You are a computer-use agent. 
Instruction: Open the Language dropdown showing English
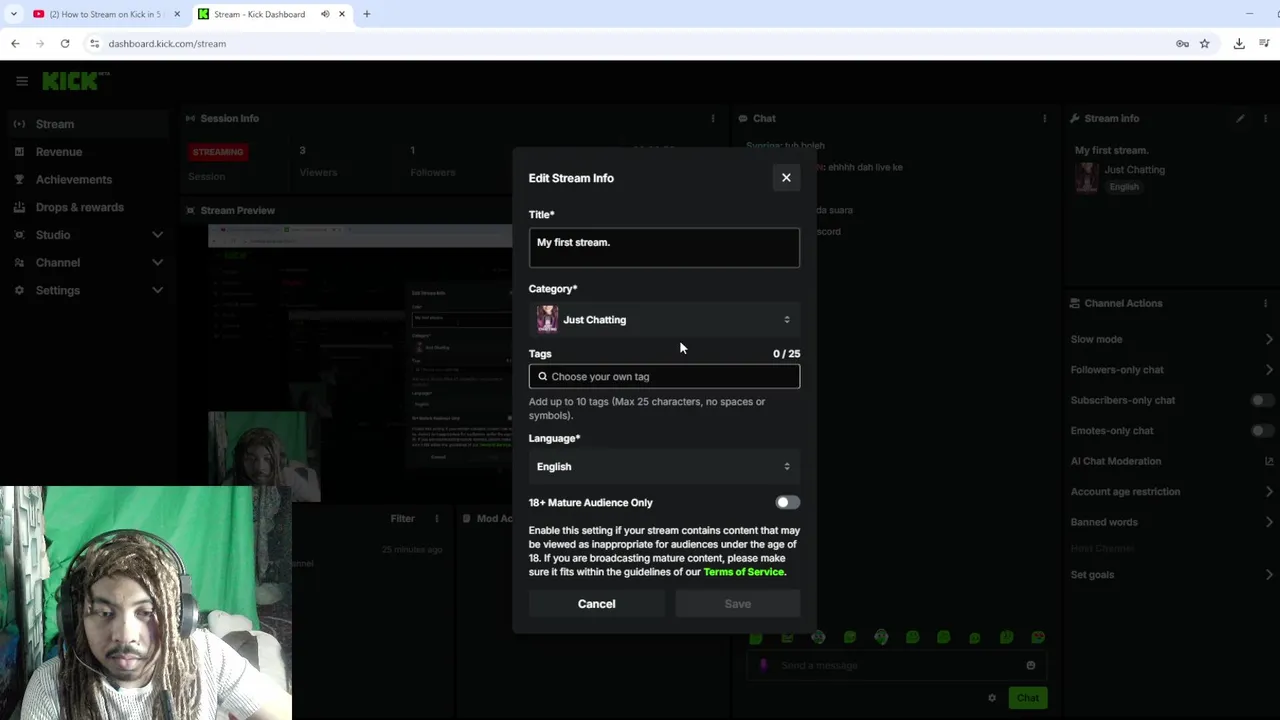pos(664,466)
